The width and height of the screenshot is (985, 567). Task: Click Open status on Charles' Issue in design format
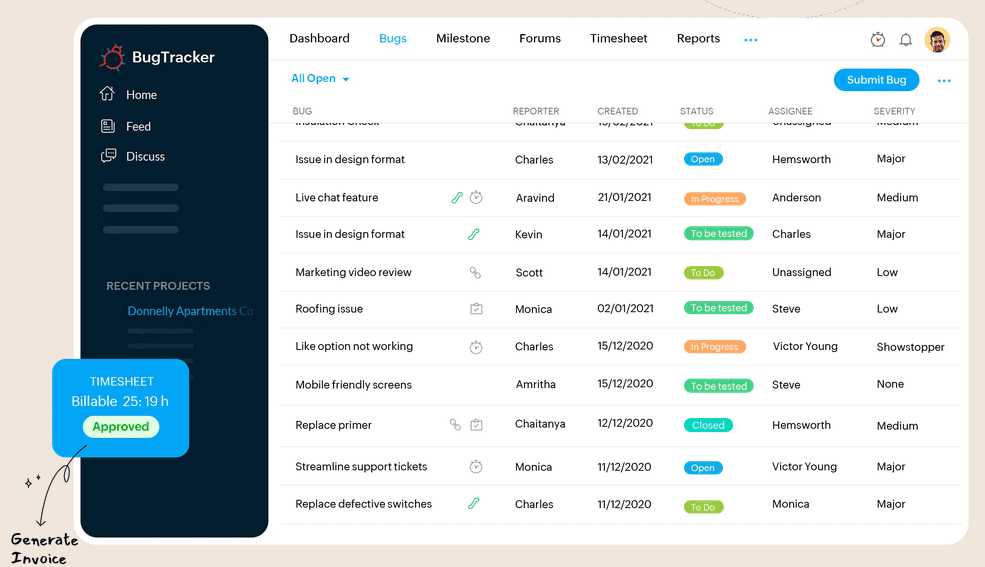pyautogui.click(x=703, y=159)
